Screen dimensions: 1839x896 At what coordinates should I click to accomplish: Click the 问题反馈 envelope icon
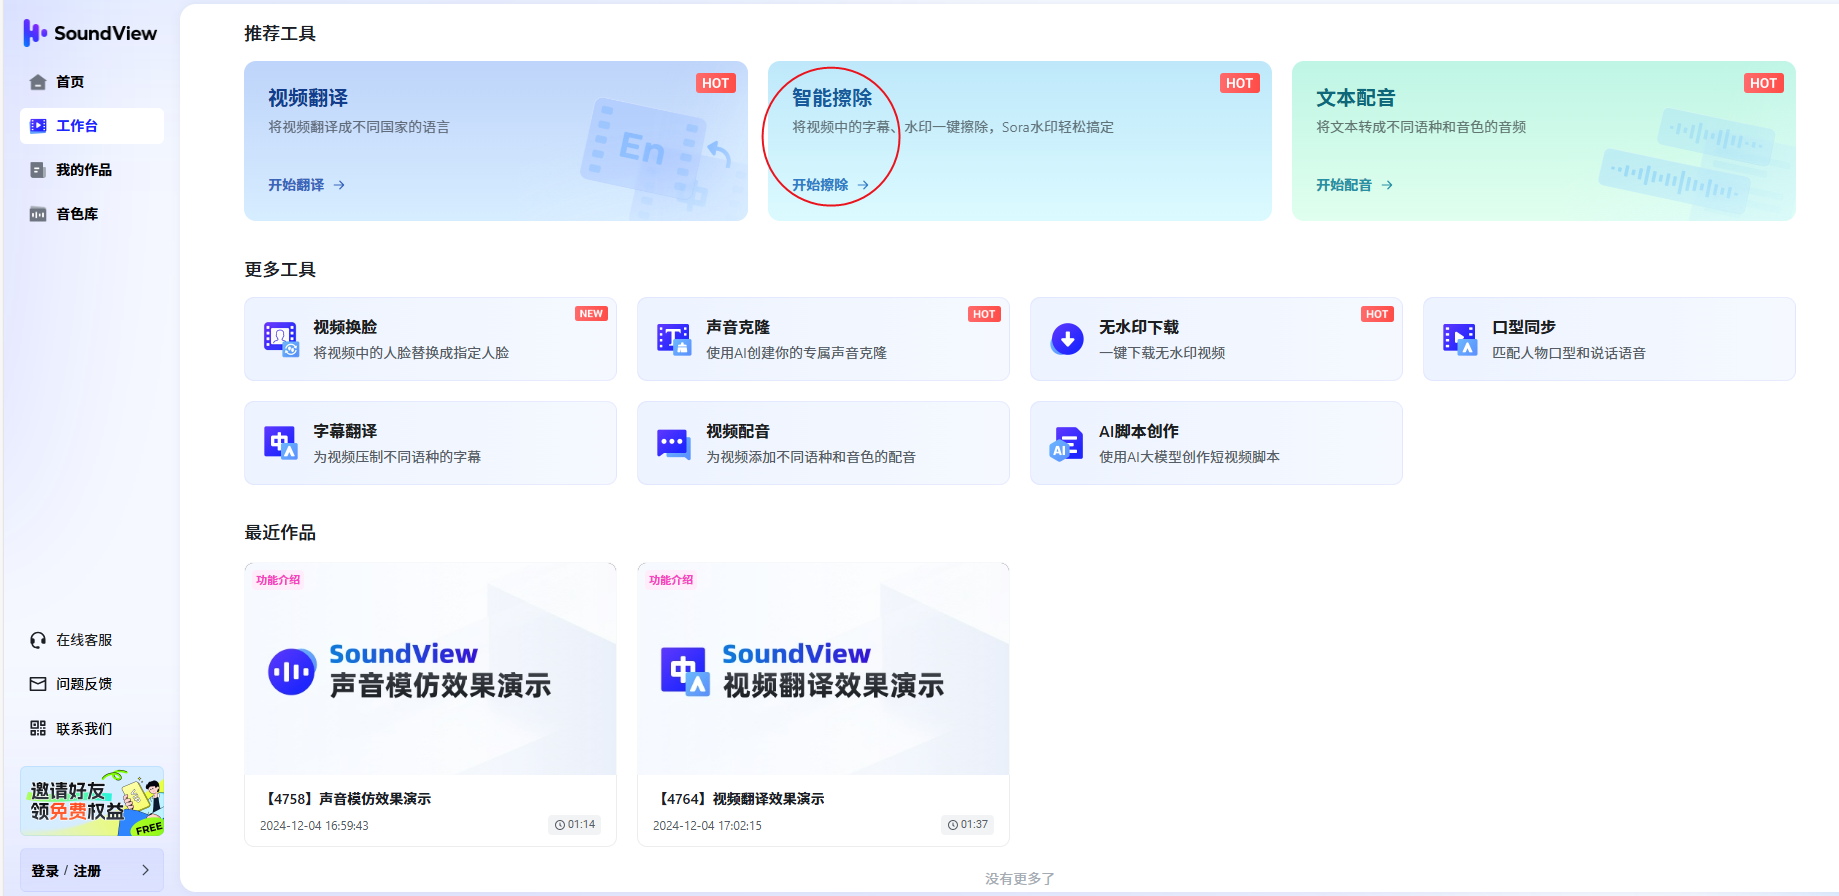coord(38,684)
